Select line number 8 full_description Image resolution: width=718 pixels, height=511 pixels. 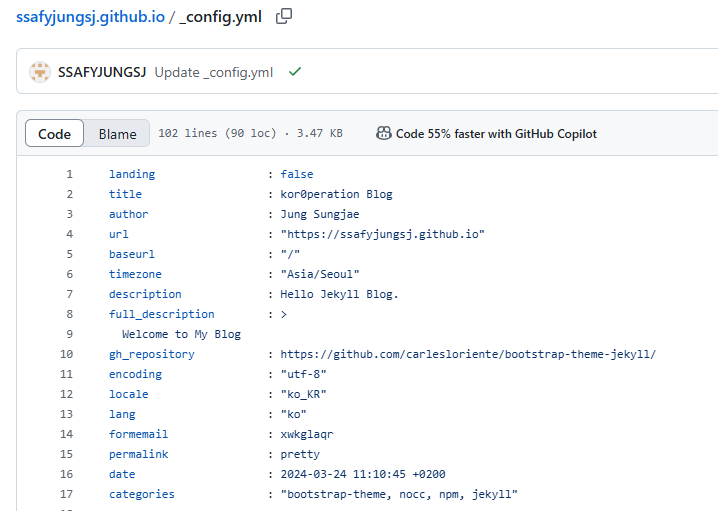[69, 314]
